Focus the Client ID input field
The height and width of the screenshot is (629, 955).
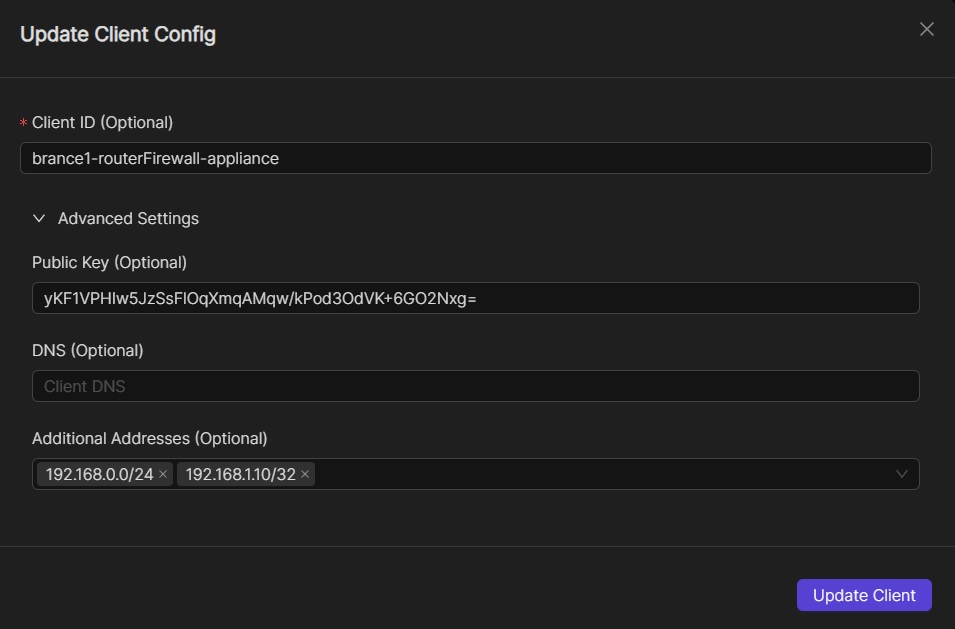[475, 158]
